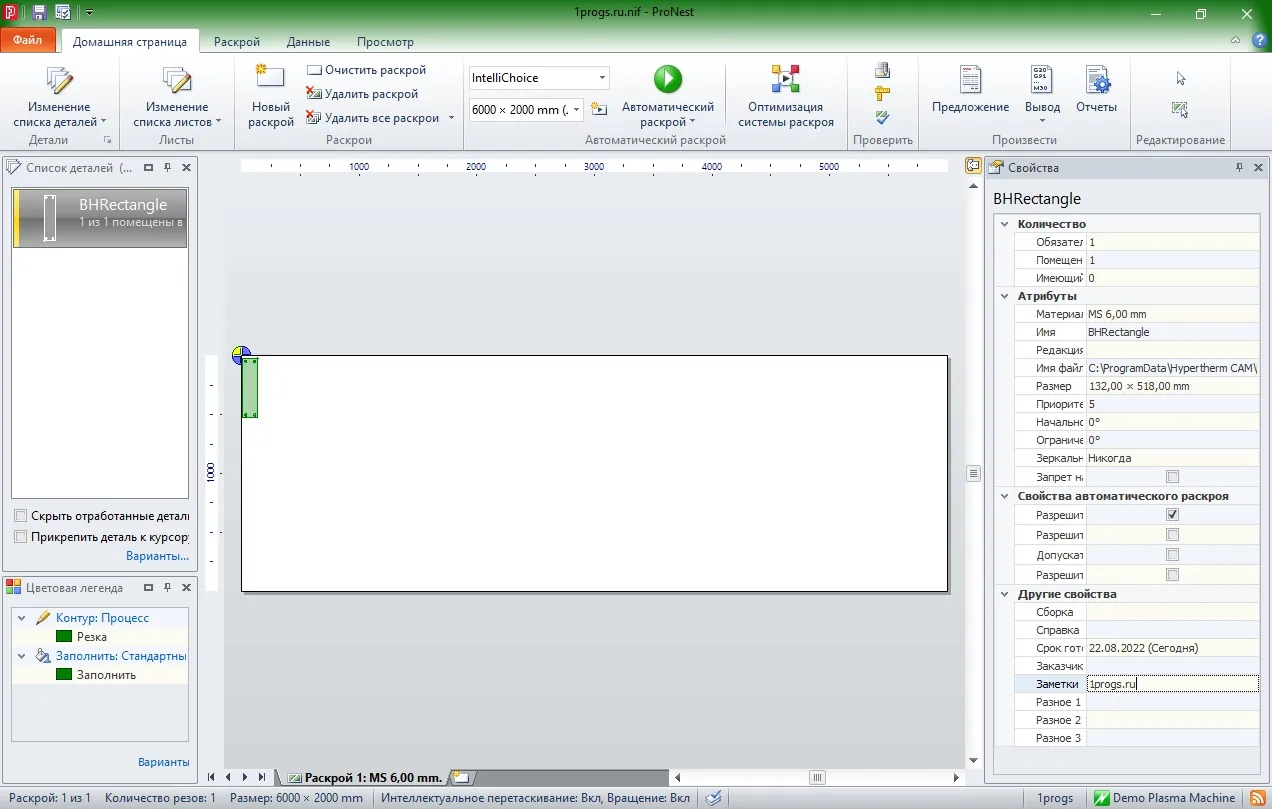The width and height of the screenshot is (1272, 809).
Task: Click the Заметки field containing 1progs.ru
Action: [1172, 684]
